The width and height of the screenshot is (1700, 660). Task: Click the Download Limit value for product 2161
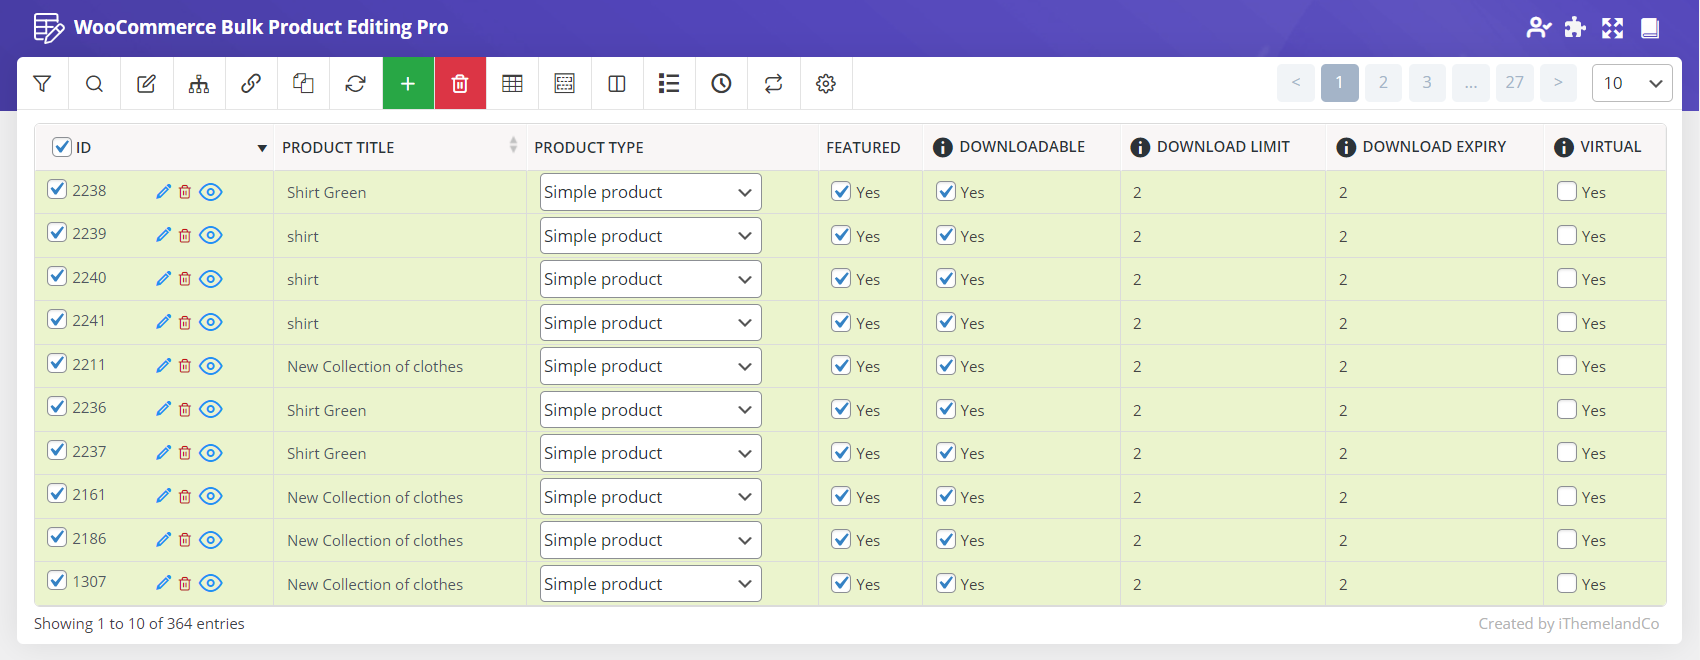pyautogui.click(x=1137, y=498)
